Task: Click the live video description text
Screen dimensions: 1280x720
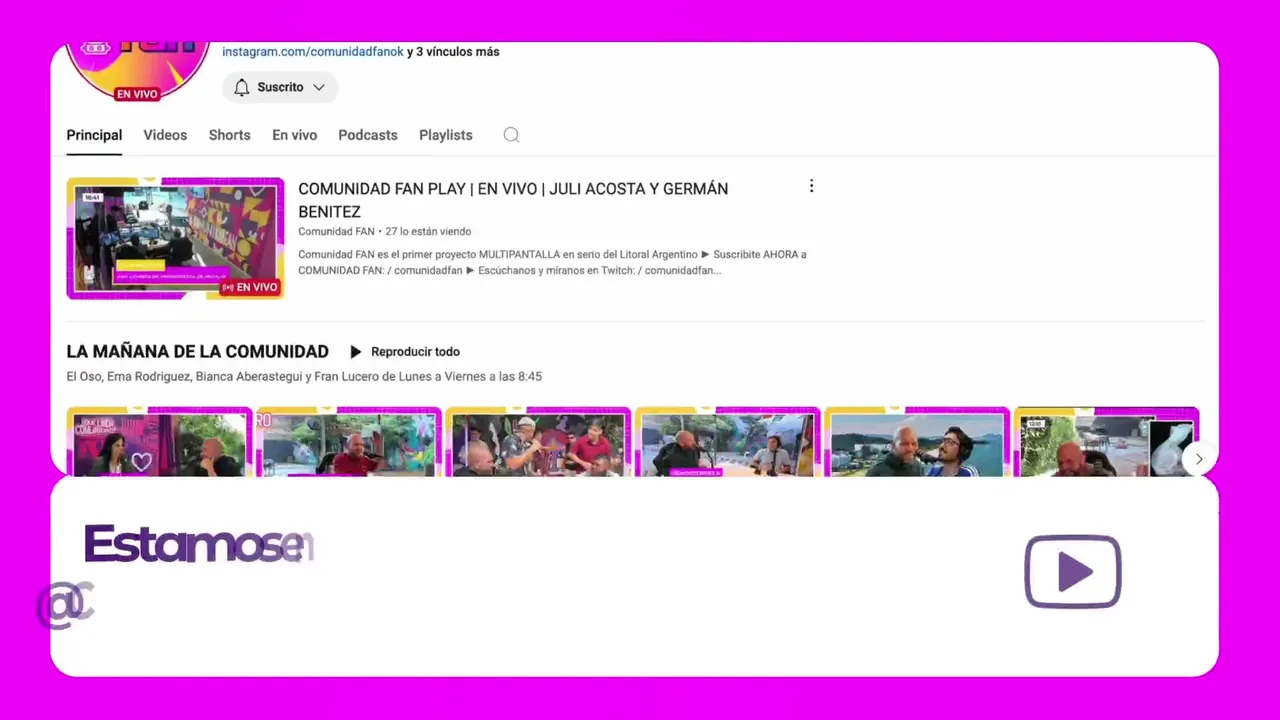Action: point(552,262)
